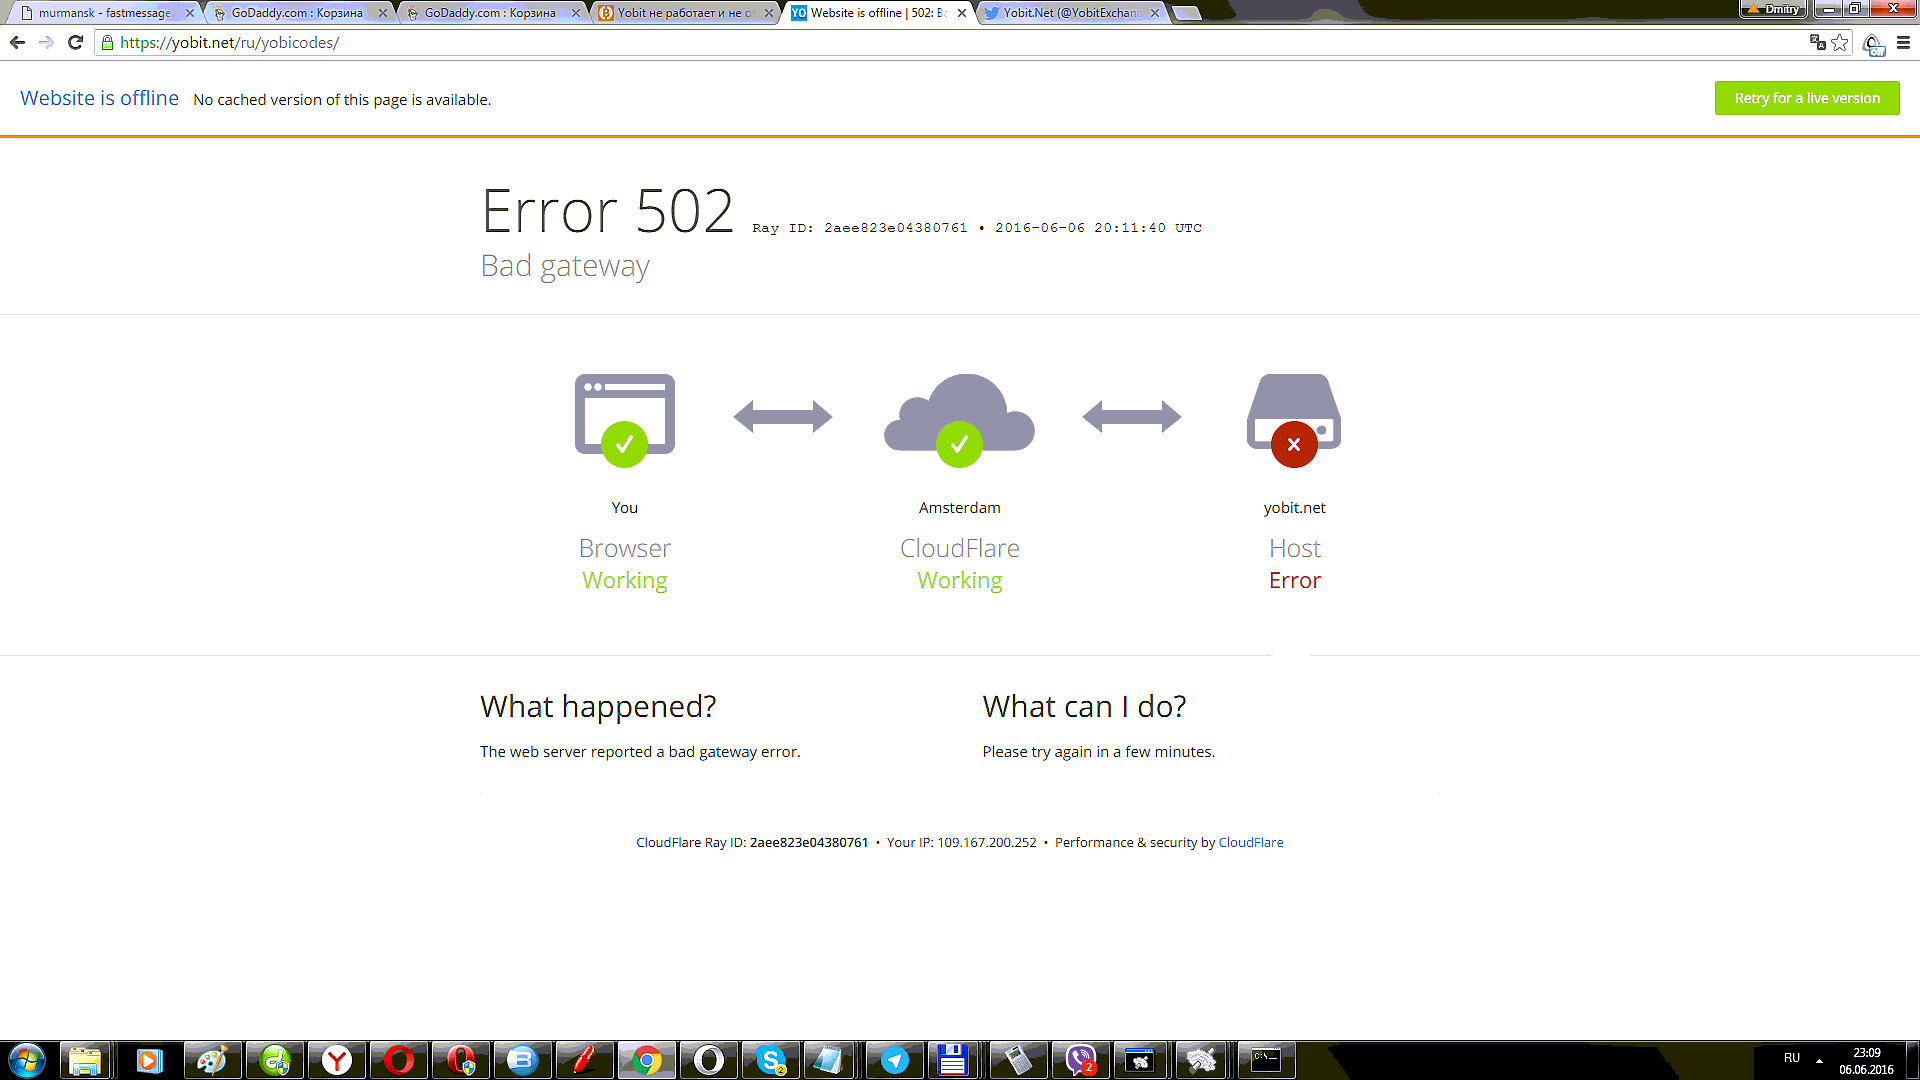Switch the RU language indicator
The height and width of the screenshot is (1080, 1920).
[x=1791, y=1058]
